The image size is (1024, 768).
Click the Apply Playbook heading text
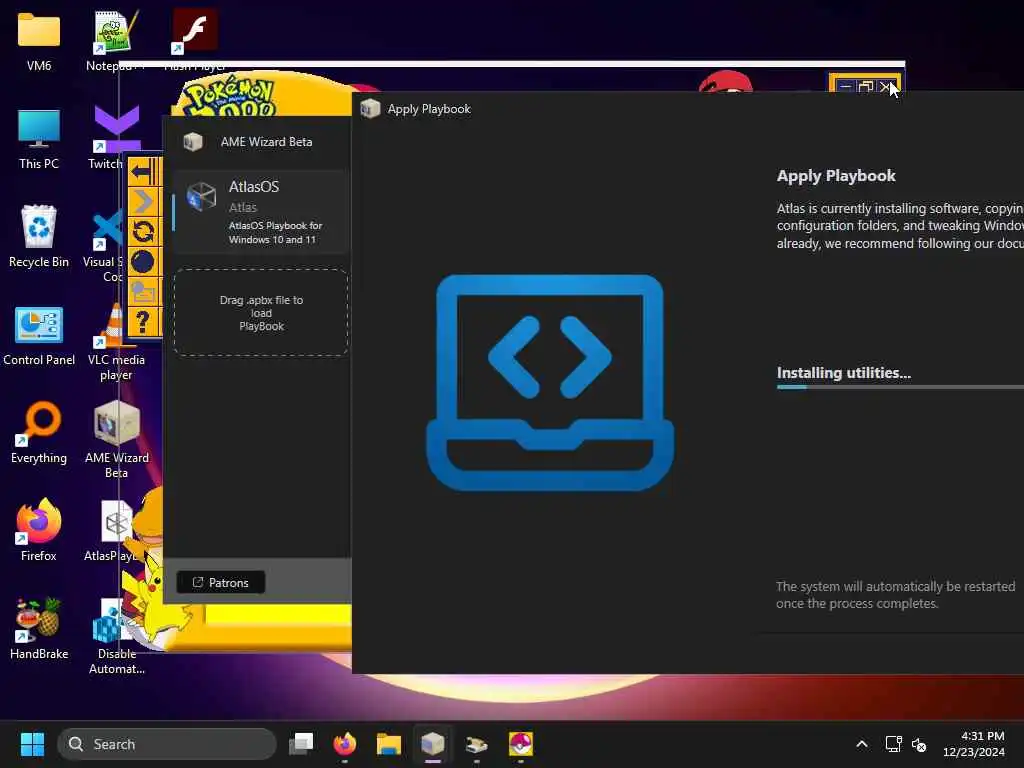(836, 176)
